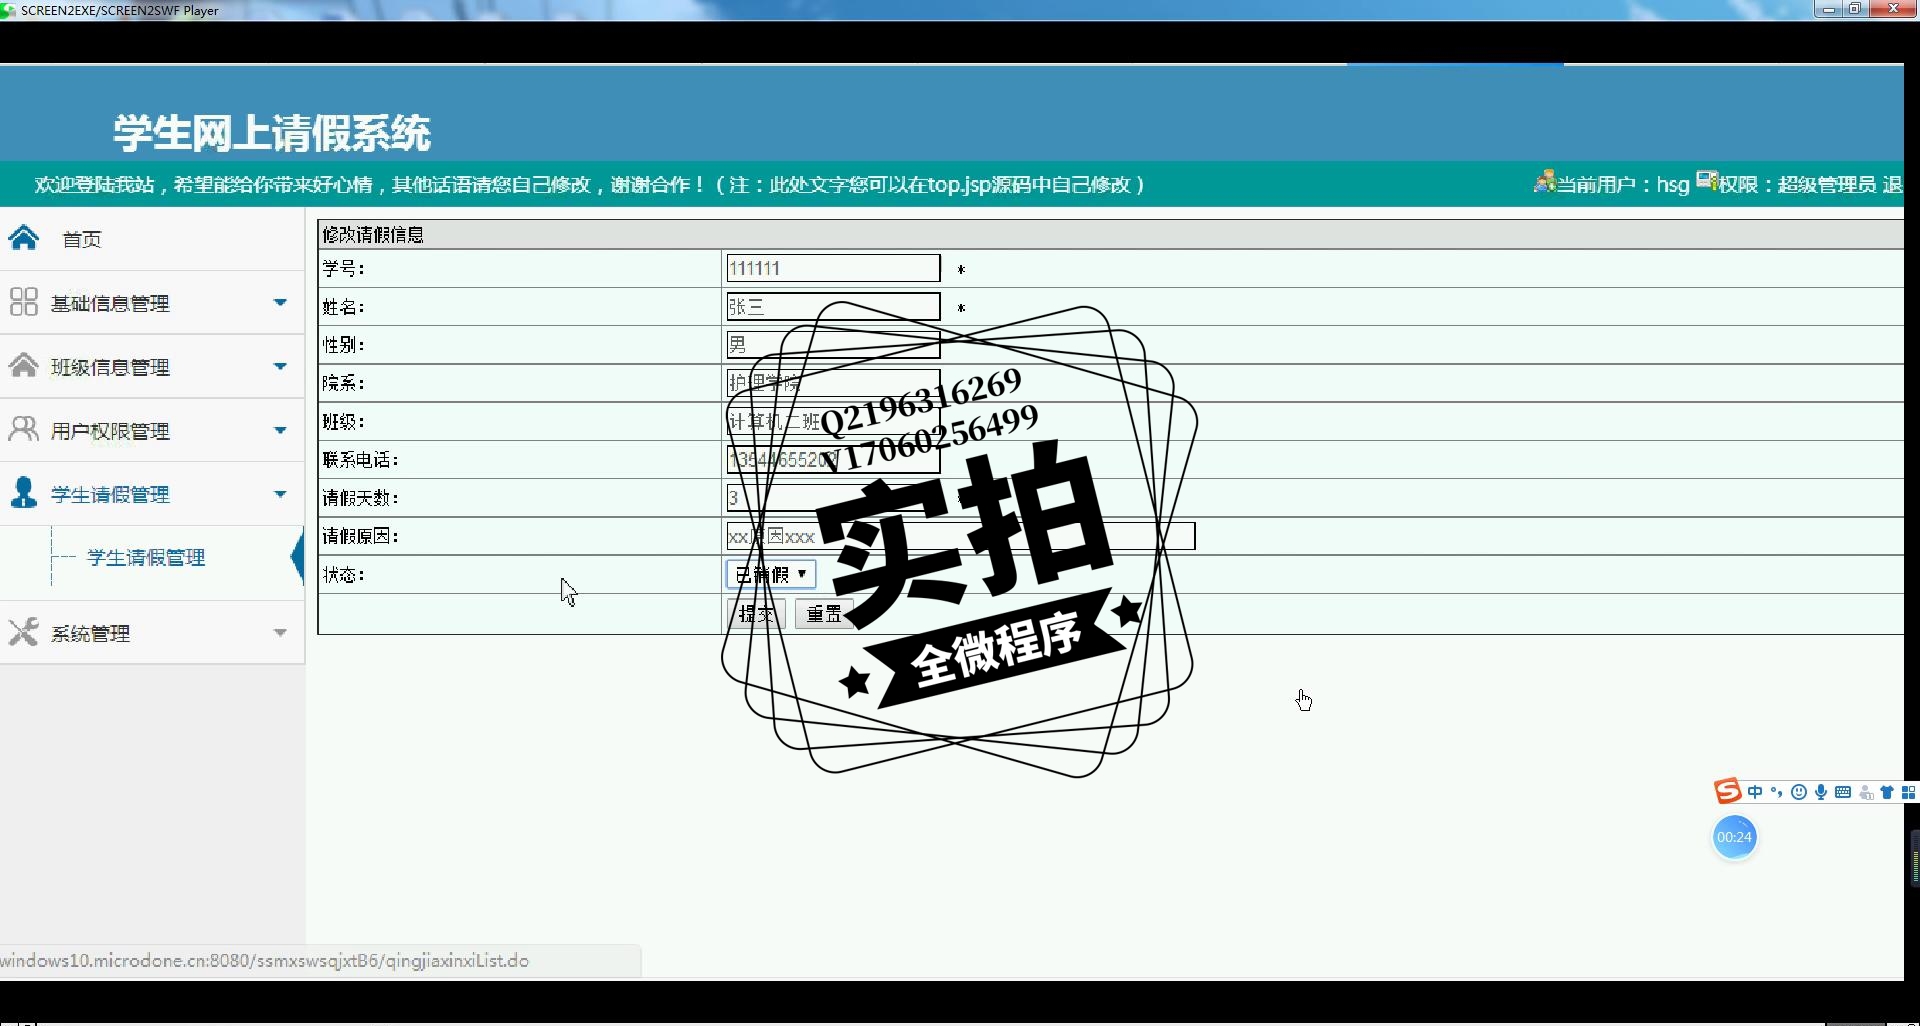Click the 请假原因: label text
The width and height of the screenshot is (1920, 1026).
361,536
